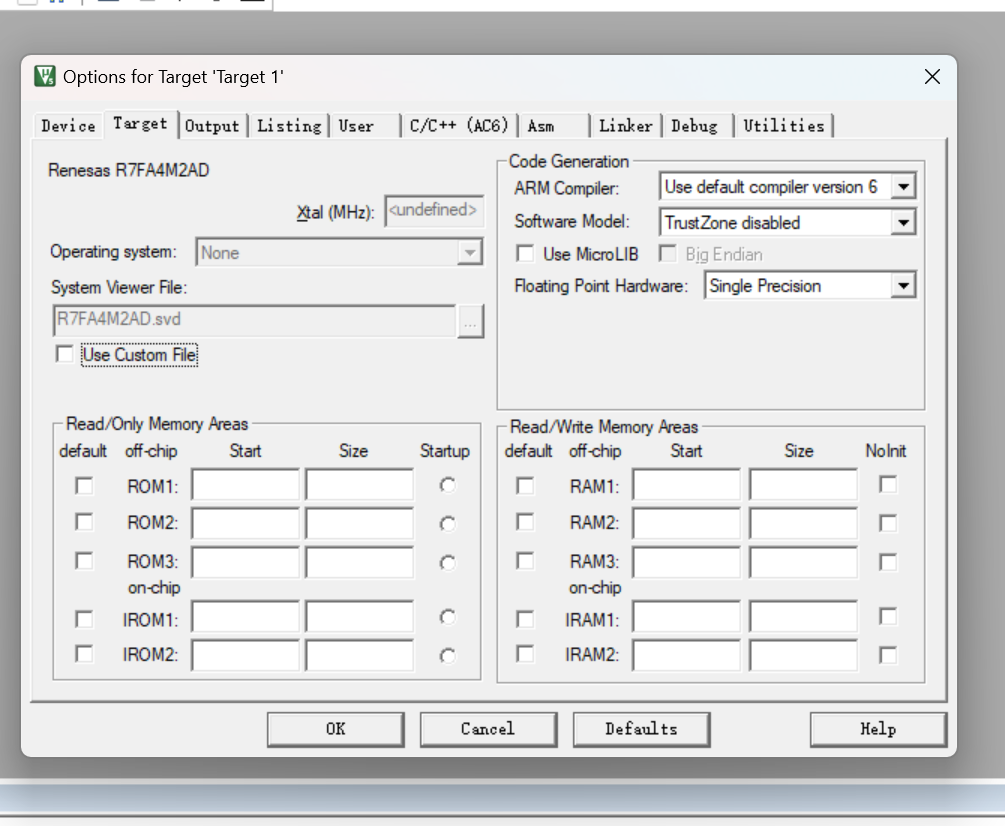Select the Startup radio for ROM3
This screenshot has height=826, width=1005.
[x=447, y=563]
